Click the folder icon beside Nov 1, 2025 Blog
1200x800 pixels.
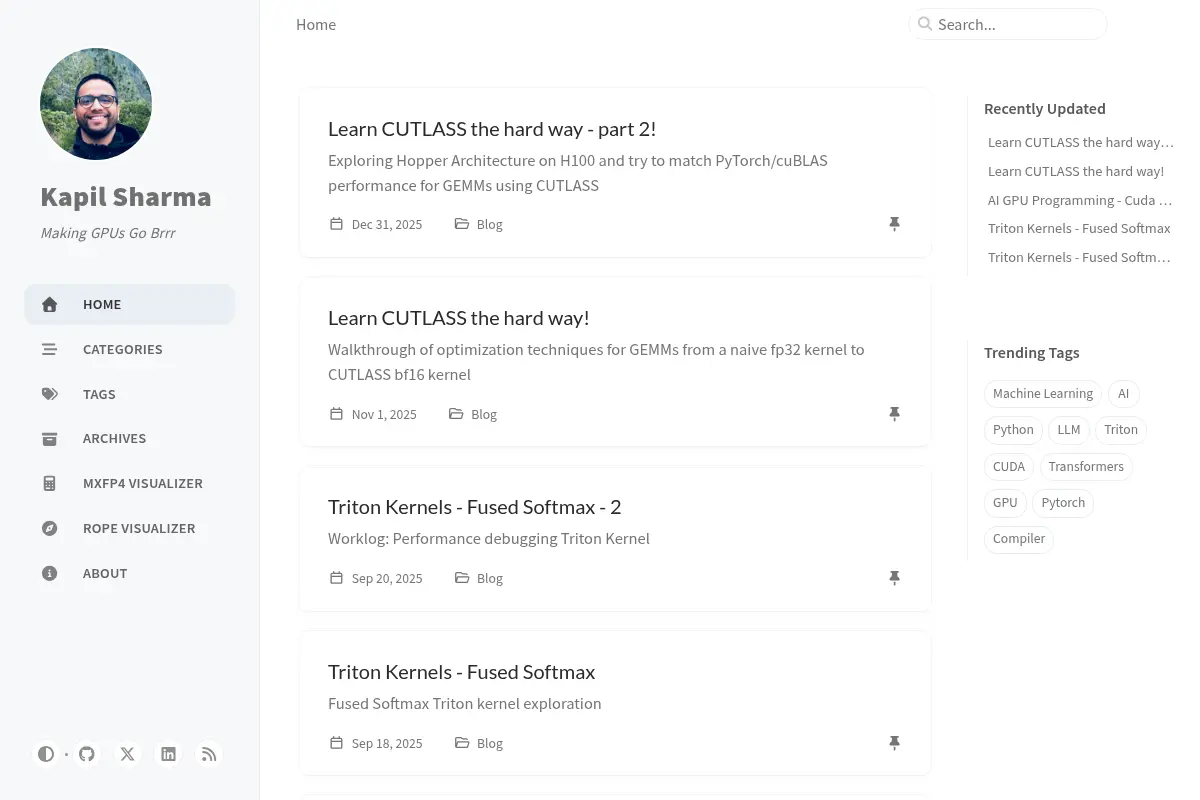tap(456, 413)
